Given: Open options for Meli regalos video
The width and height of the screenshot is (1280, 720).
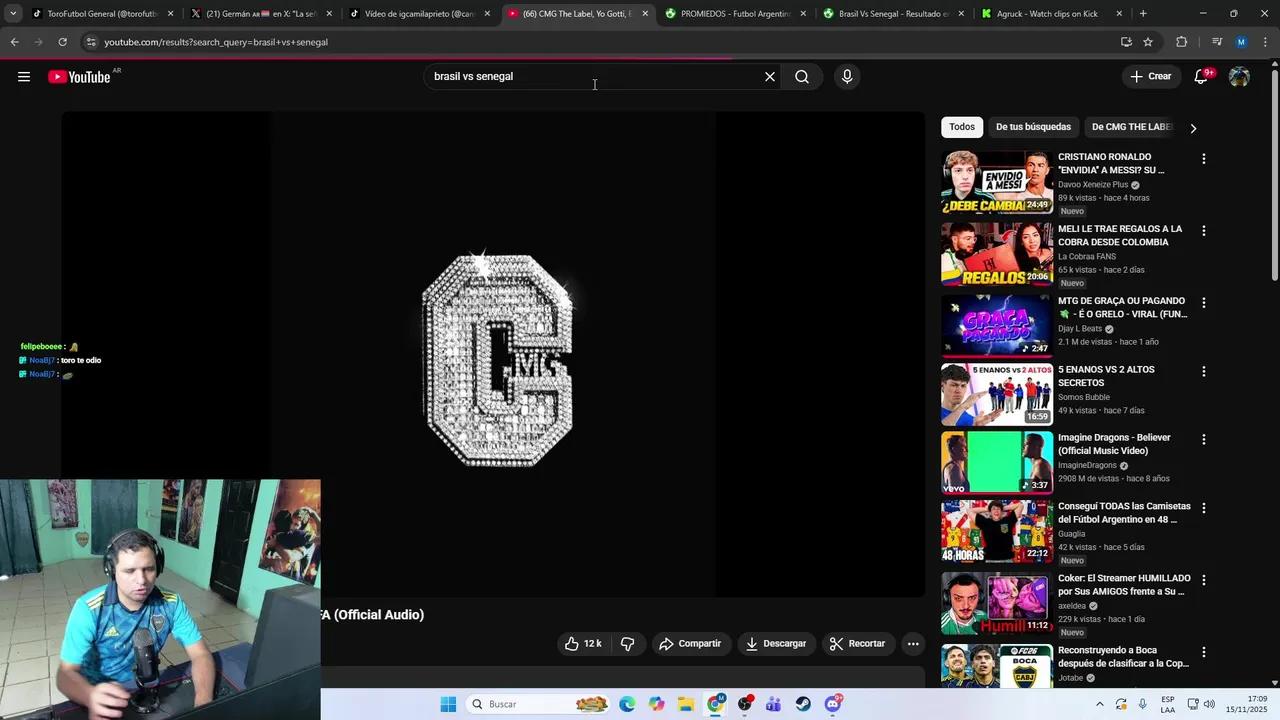Looking at the screenshot, I should [x=1204, y=231].
